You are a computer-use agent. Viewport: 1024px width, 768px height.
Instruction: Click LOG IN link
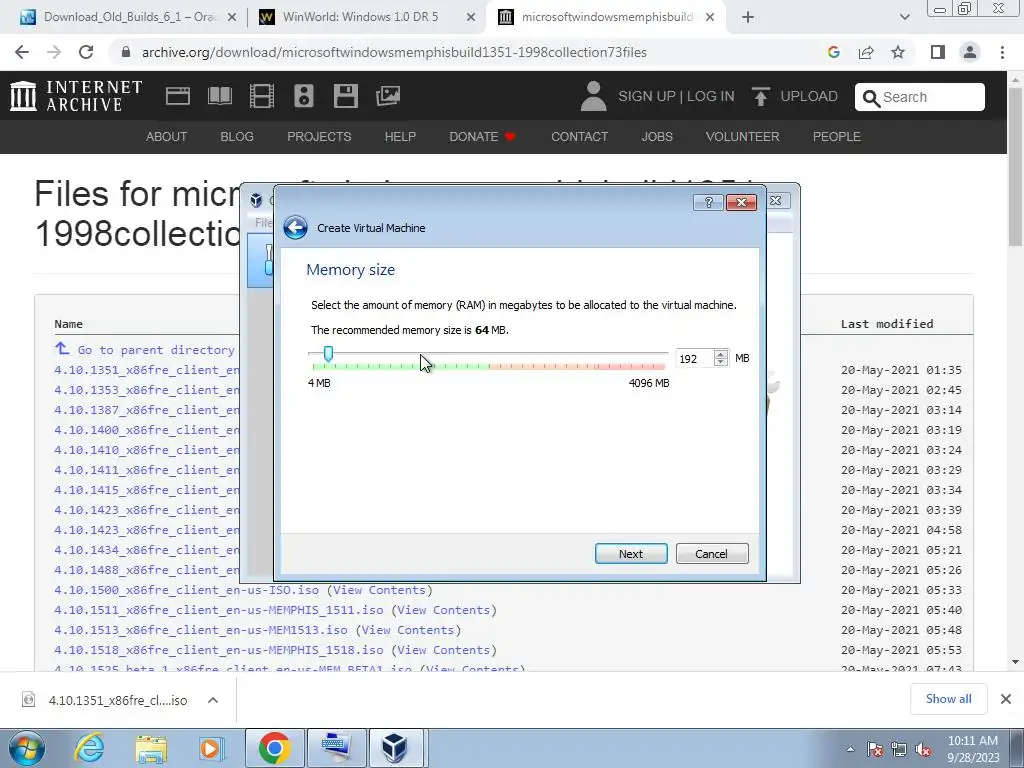point(711,97)
